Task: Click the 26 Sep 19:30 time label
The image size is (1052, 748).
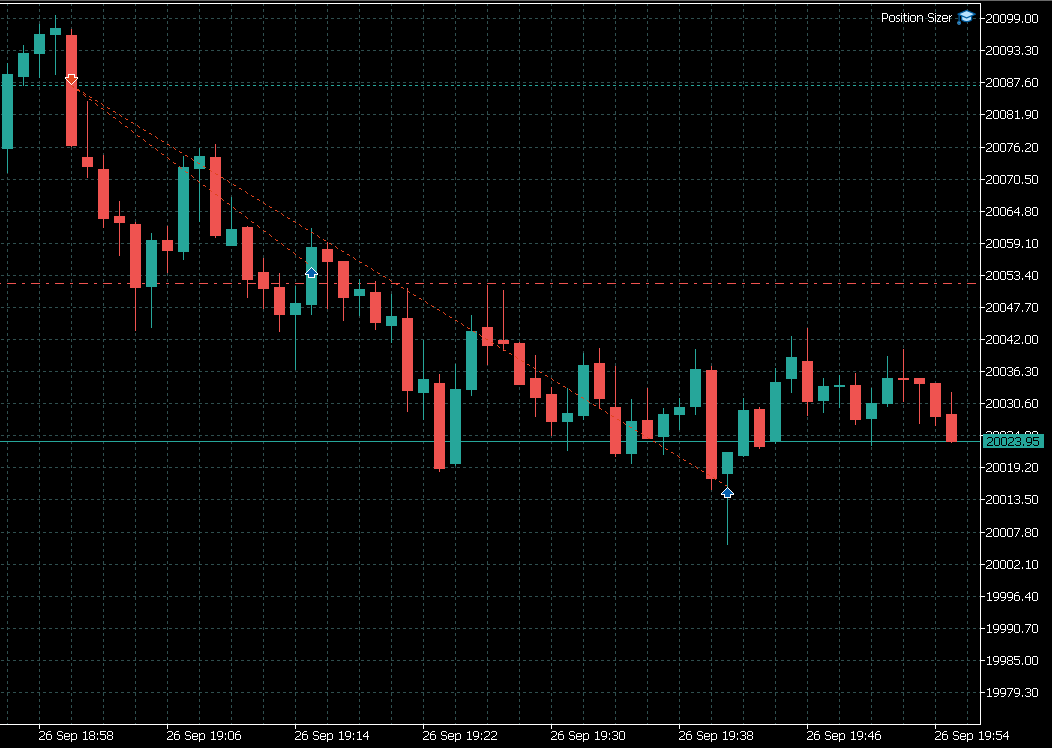Action: (588, 736)
